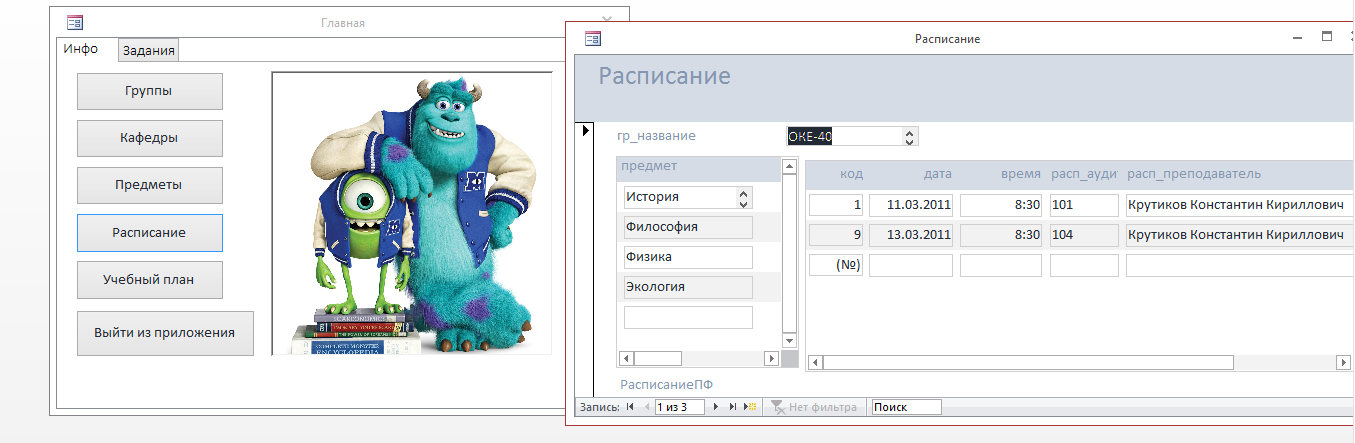Screen dimensions: 1355x443
Task: Click Главная window form icon
Action: 75,22
